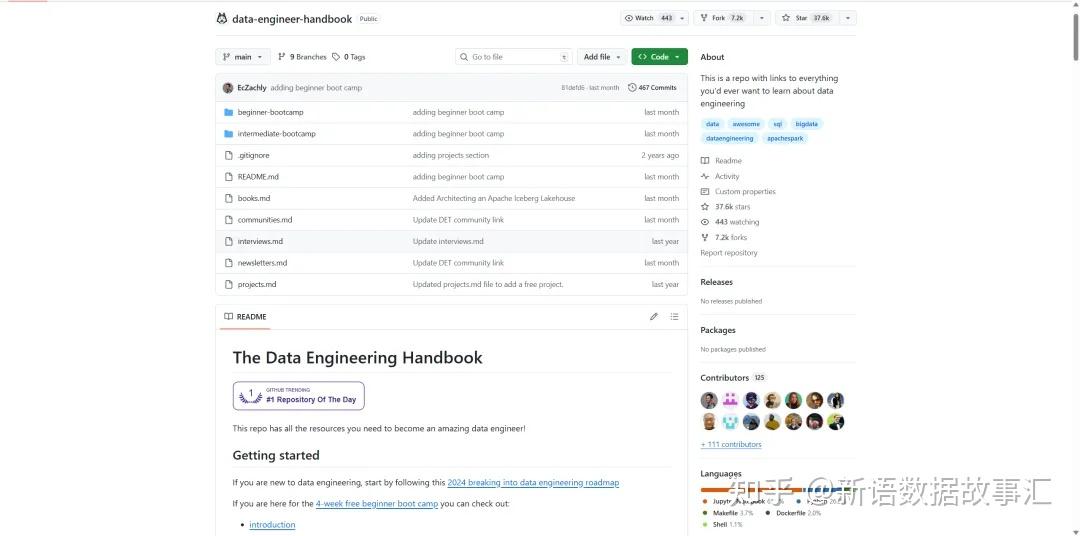Viewport: 1080px width, 536px height.
Task: Open the + 111 contributors link
Action: coord(731,444)
